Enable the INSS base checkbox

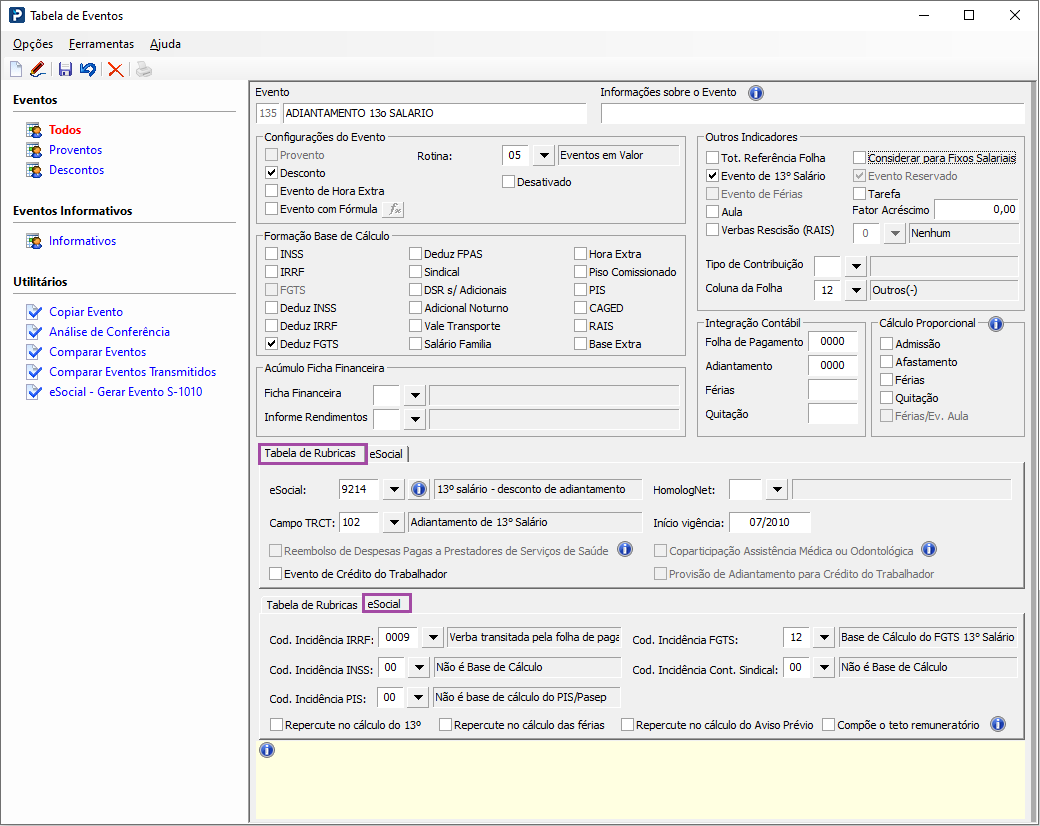click(271, 254)
